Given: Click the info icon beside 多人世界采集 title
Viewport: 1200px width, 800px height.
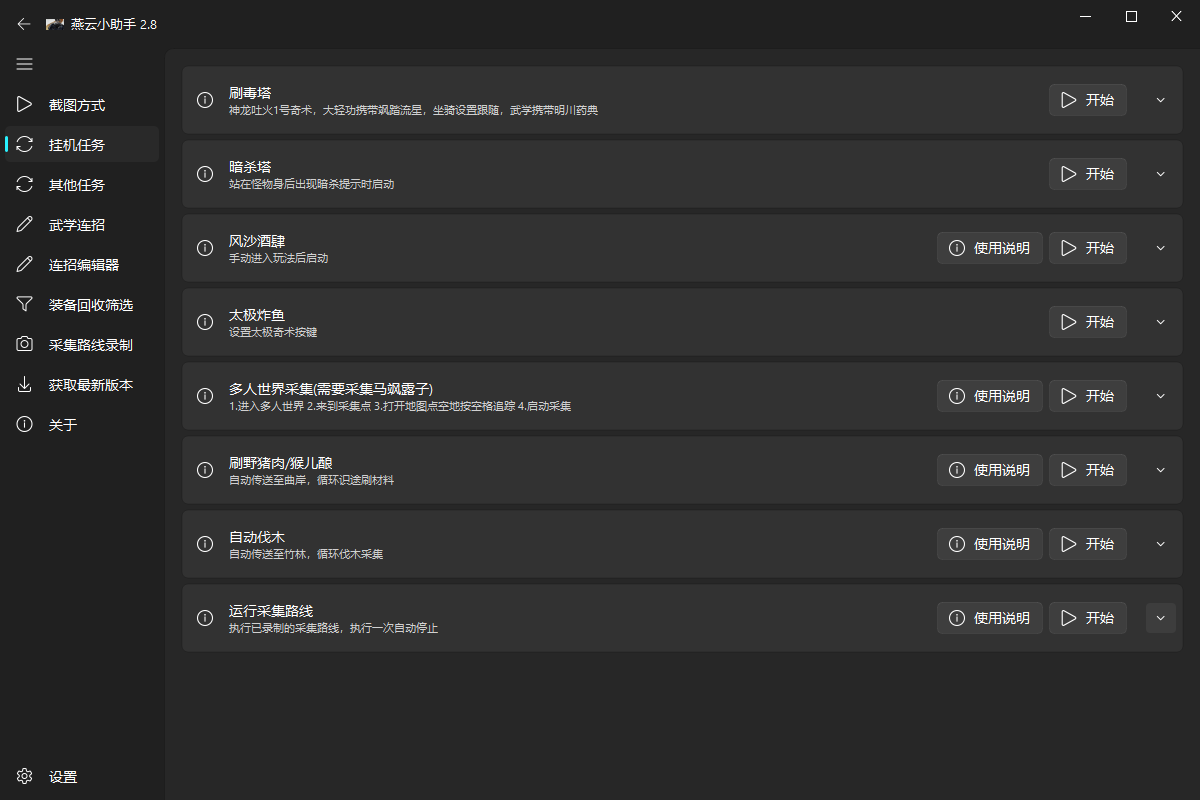Looking at the screenshot, I should [205, 396].
